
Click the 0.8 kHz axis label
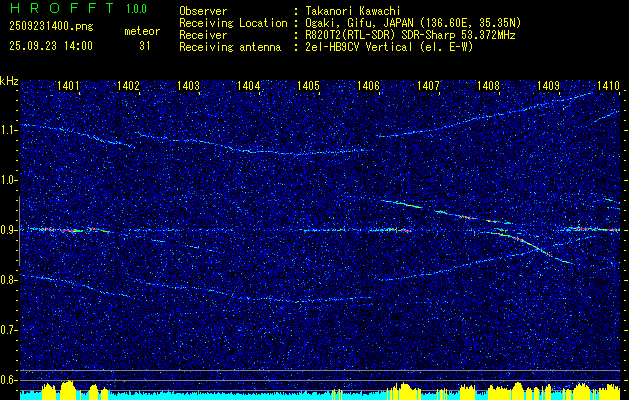9,280
